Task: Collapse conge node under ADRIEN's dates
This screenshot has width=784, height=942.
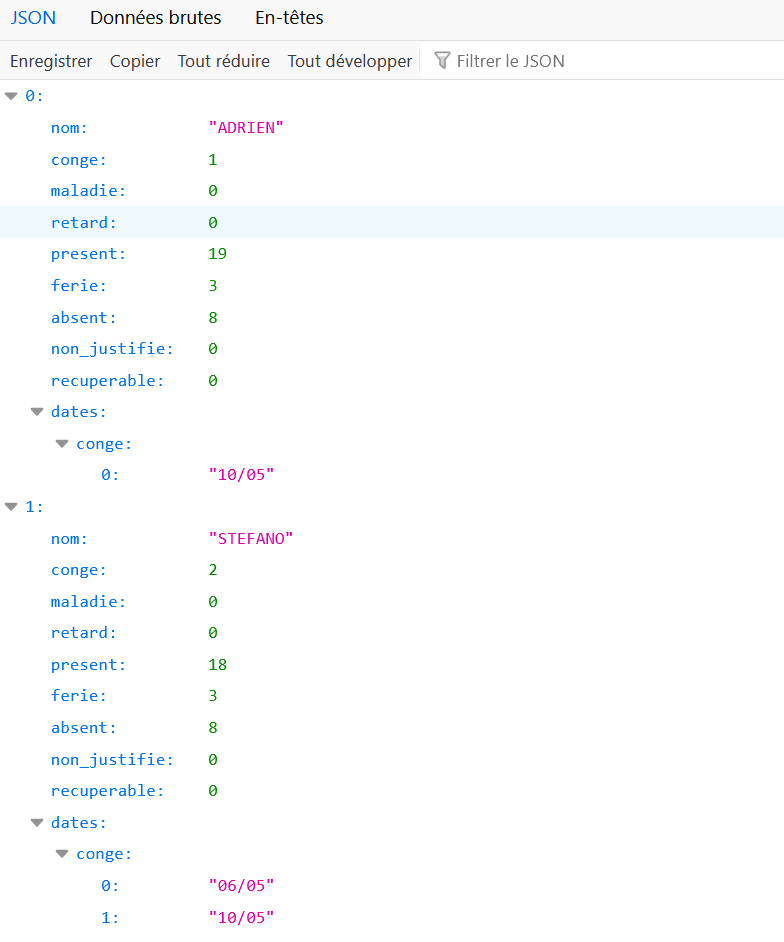Action: point(62,443)
